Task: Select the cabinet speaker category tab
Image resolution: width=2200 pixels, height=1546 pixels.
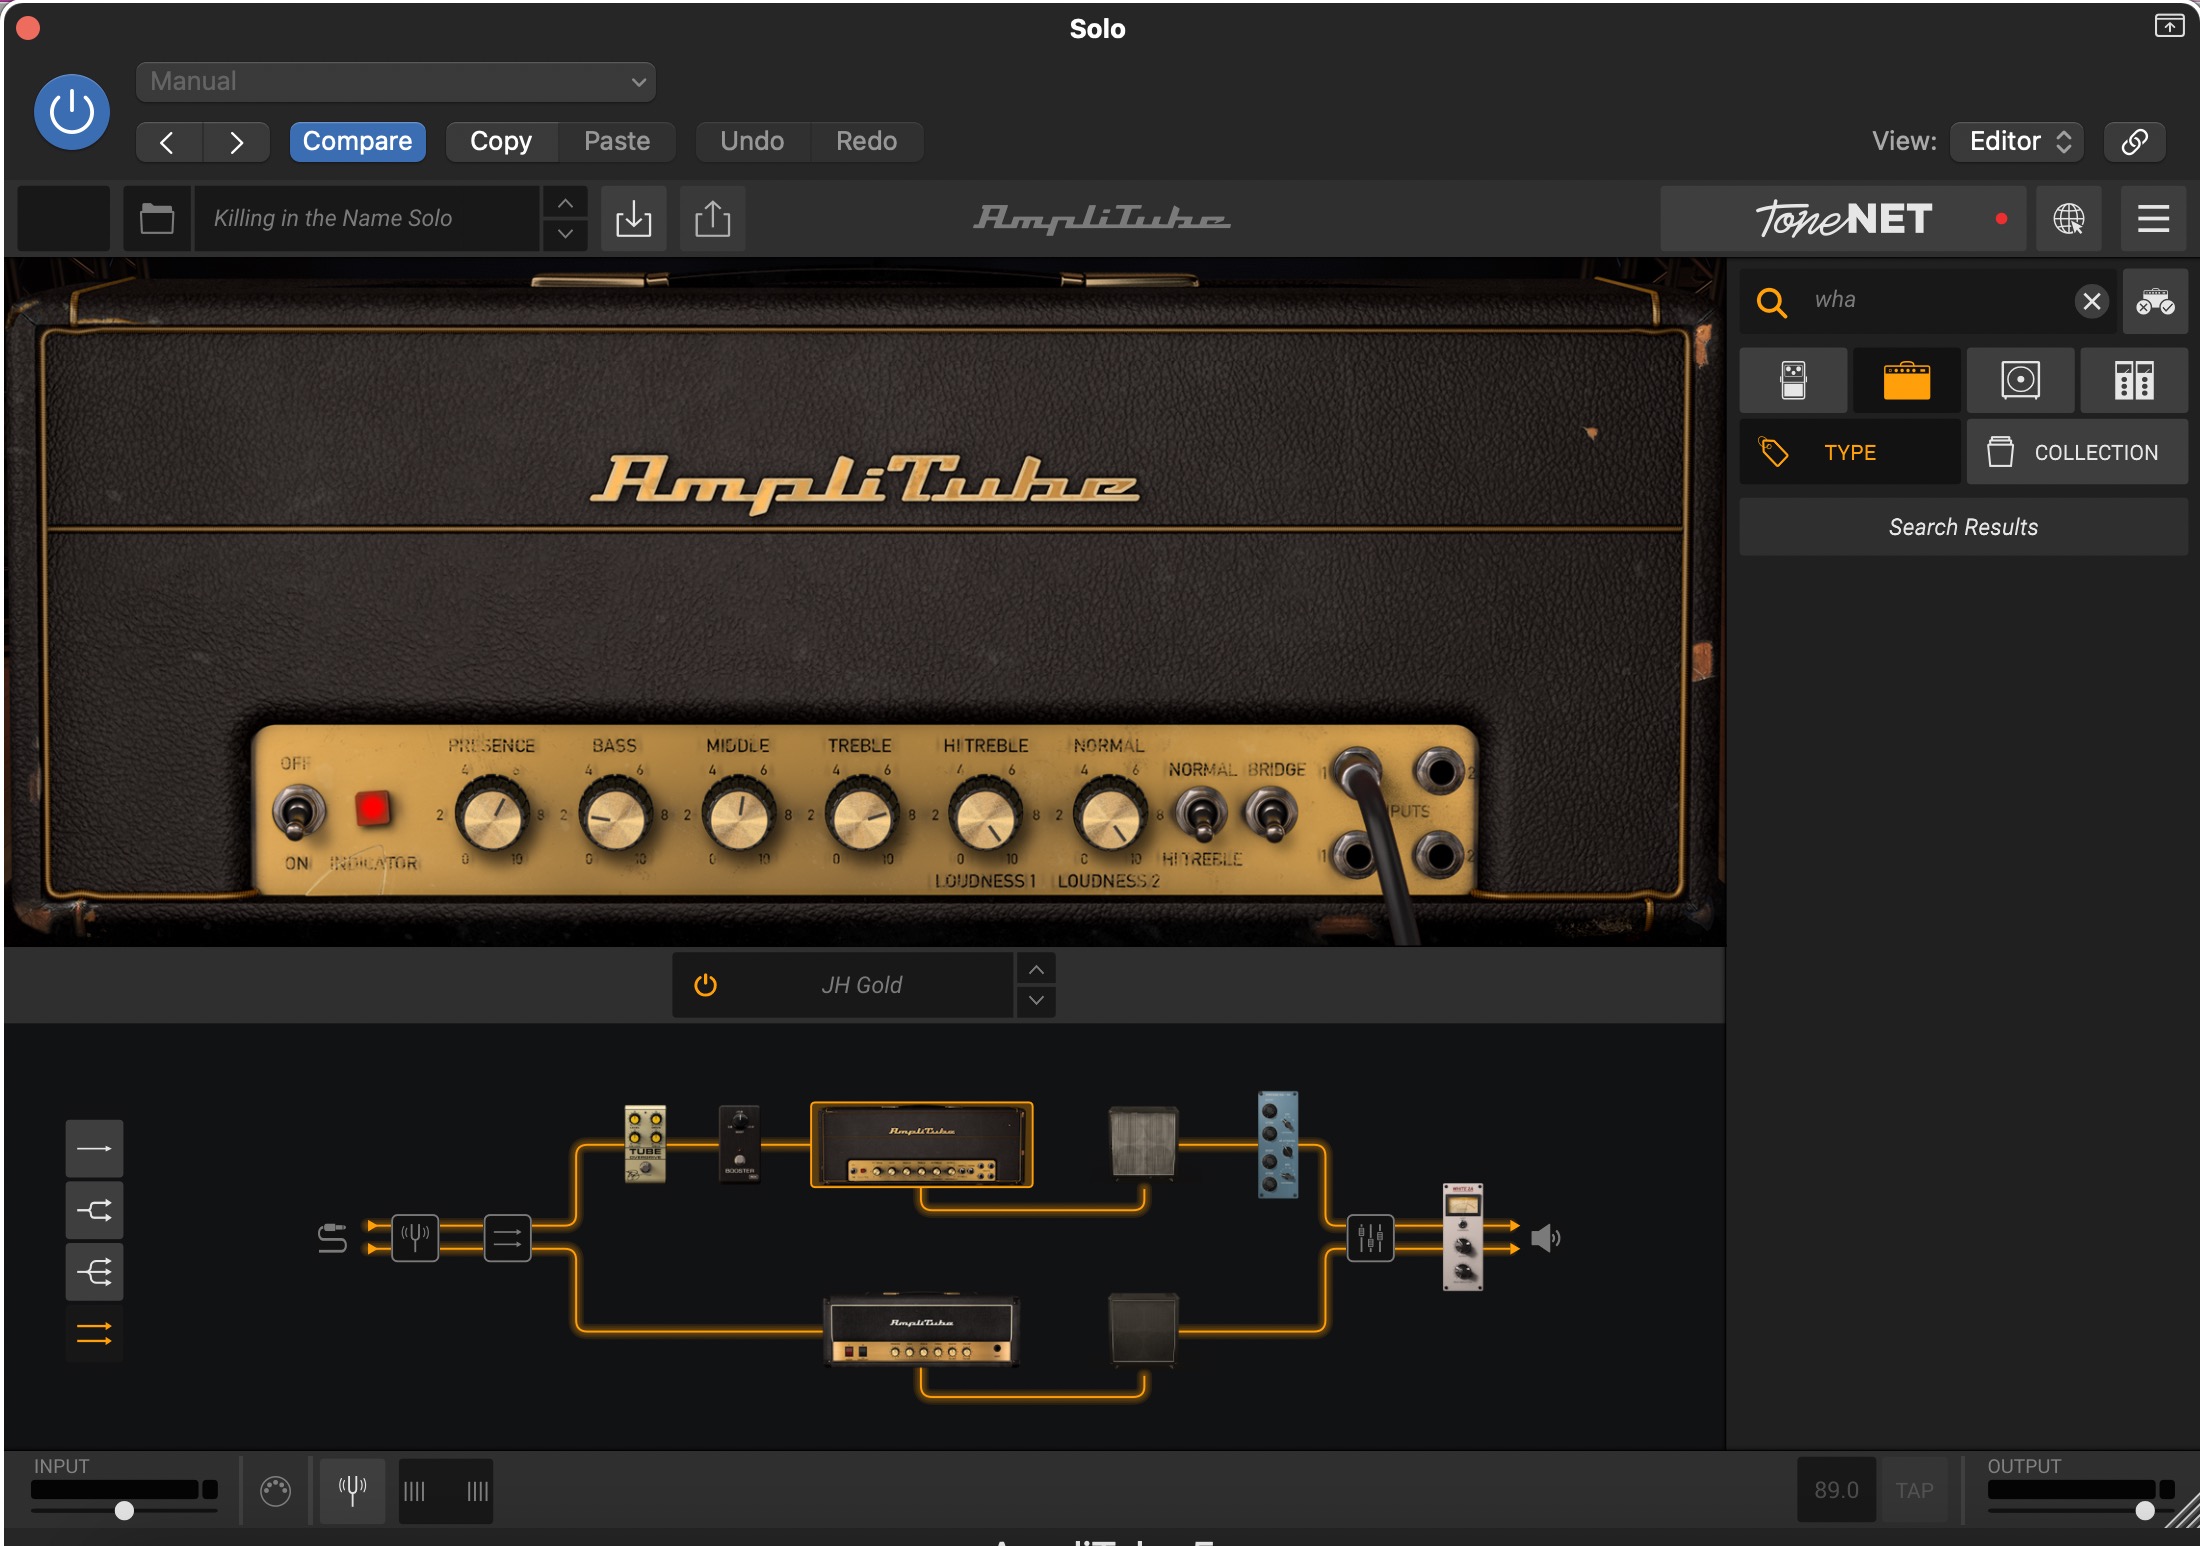Action: pyautogui.click(x=2021, y=381)
